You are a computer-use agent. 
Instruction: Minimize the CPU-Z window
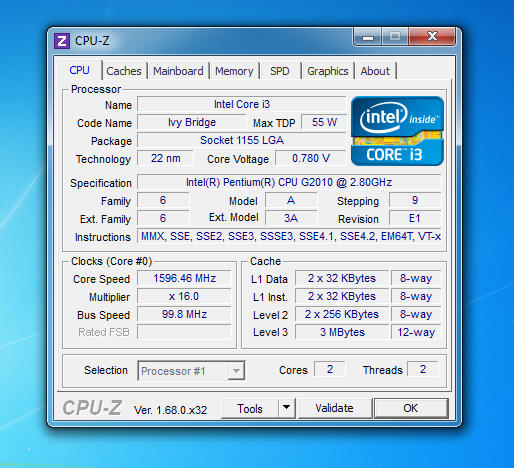(367, 37)
